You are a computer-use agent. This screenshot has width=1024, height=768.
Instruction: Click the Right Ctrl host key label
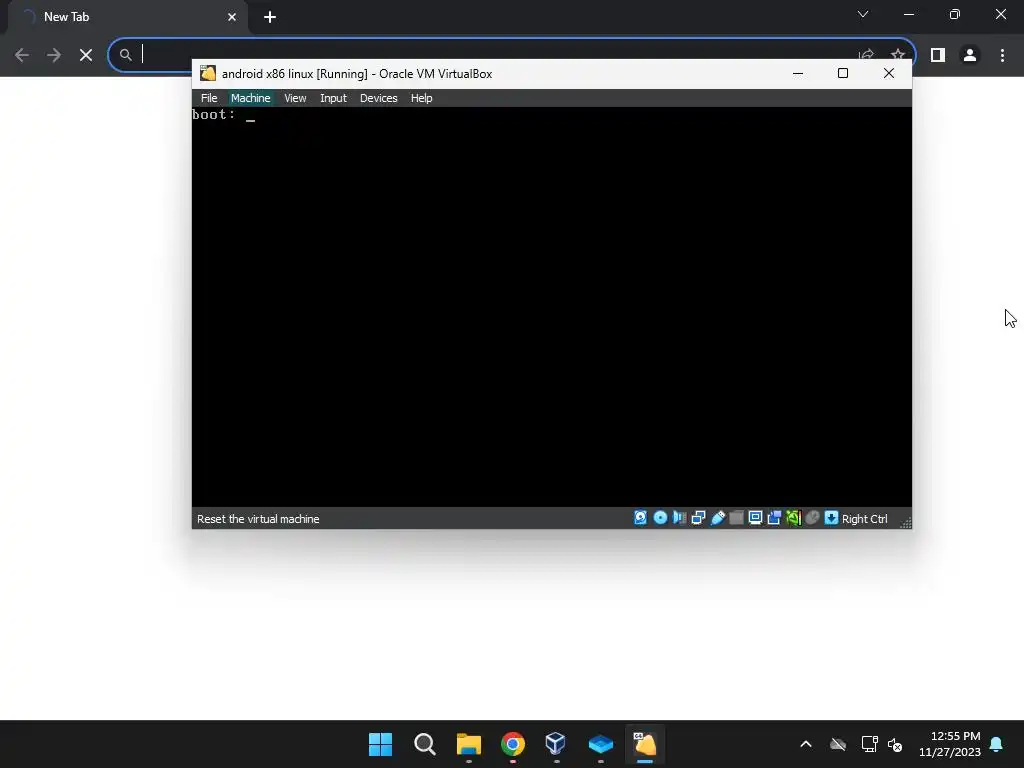click(x=865, y=519)
